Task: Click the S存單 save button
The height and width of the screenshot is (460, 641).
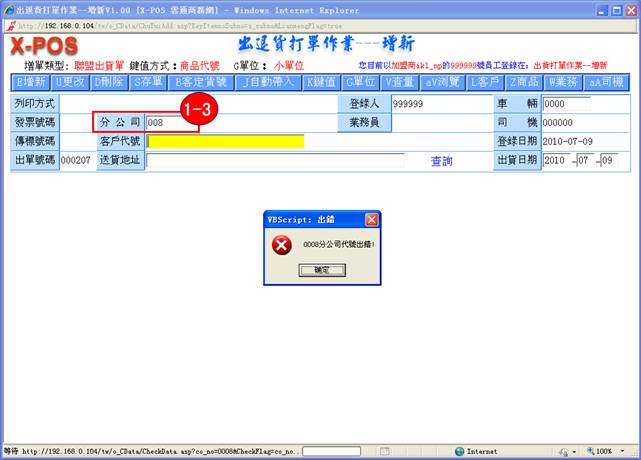Action: 144,82
